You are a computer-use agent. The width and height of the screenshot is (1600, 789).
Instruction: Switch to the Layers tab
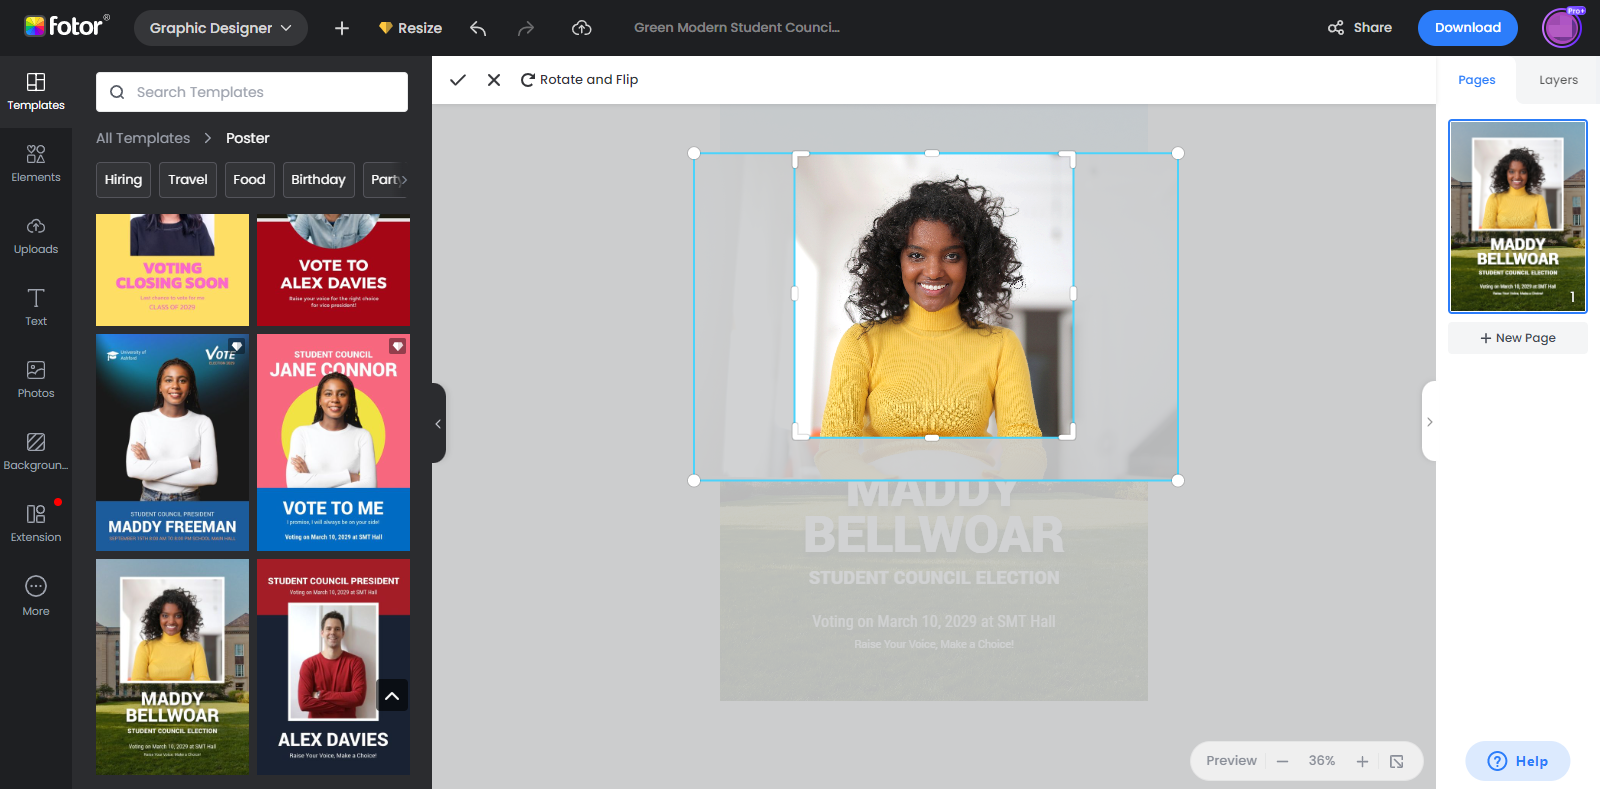click(x=1557, y=80)
